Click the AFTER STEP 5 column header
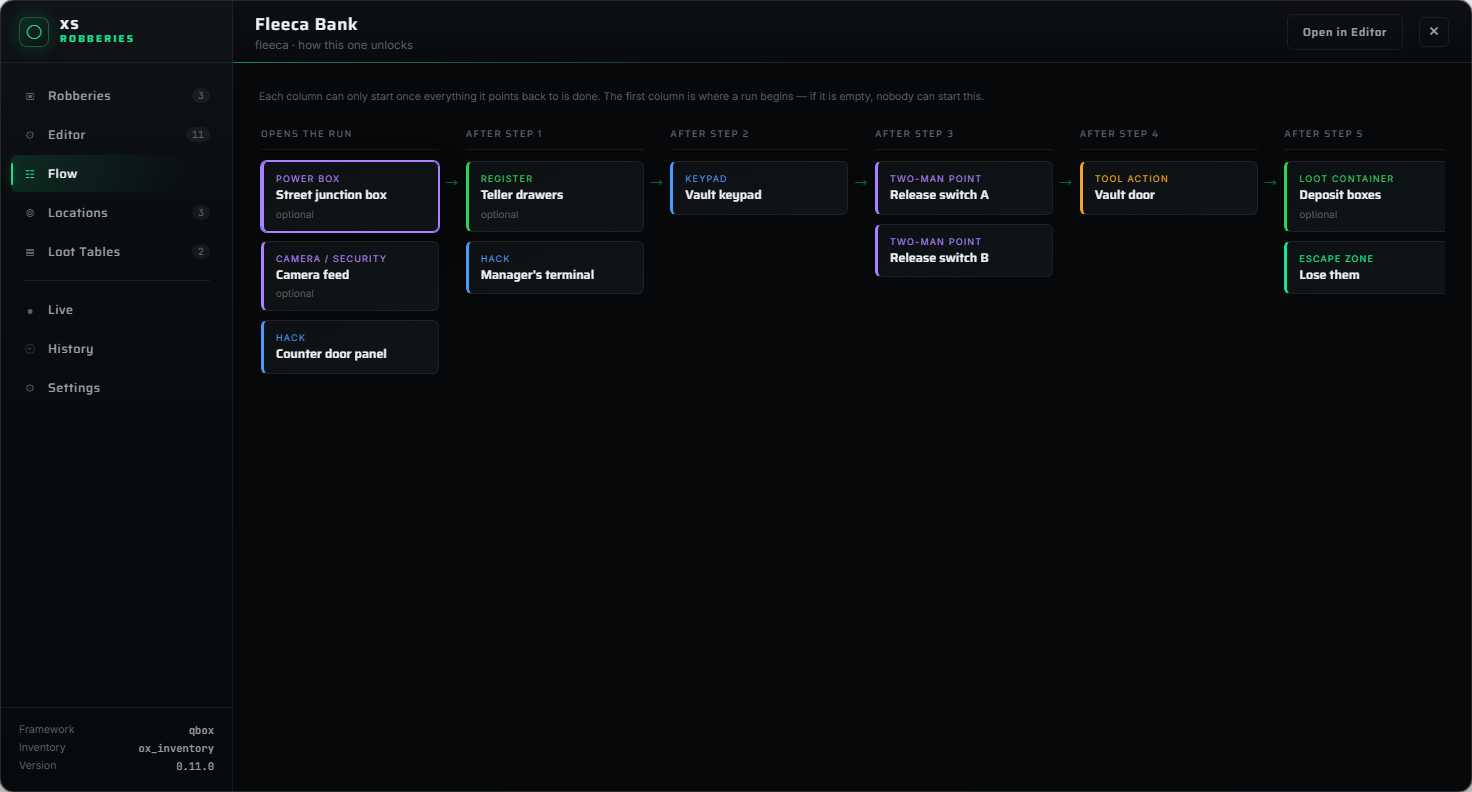This screenshot has height=792, width=1472. pos(1324,134)
